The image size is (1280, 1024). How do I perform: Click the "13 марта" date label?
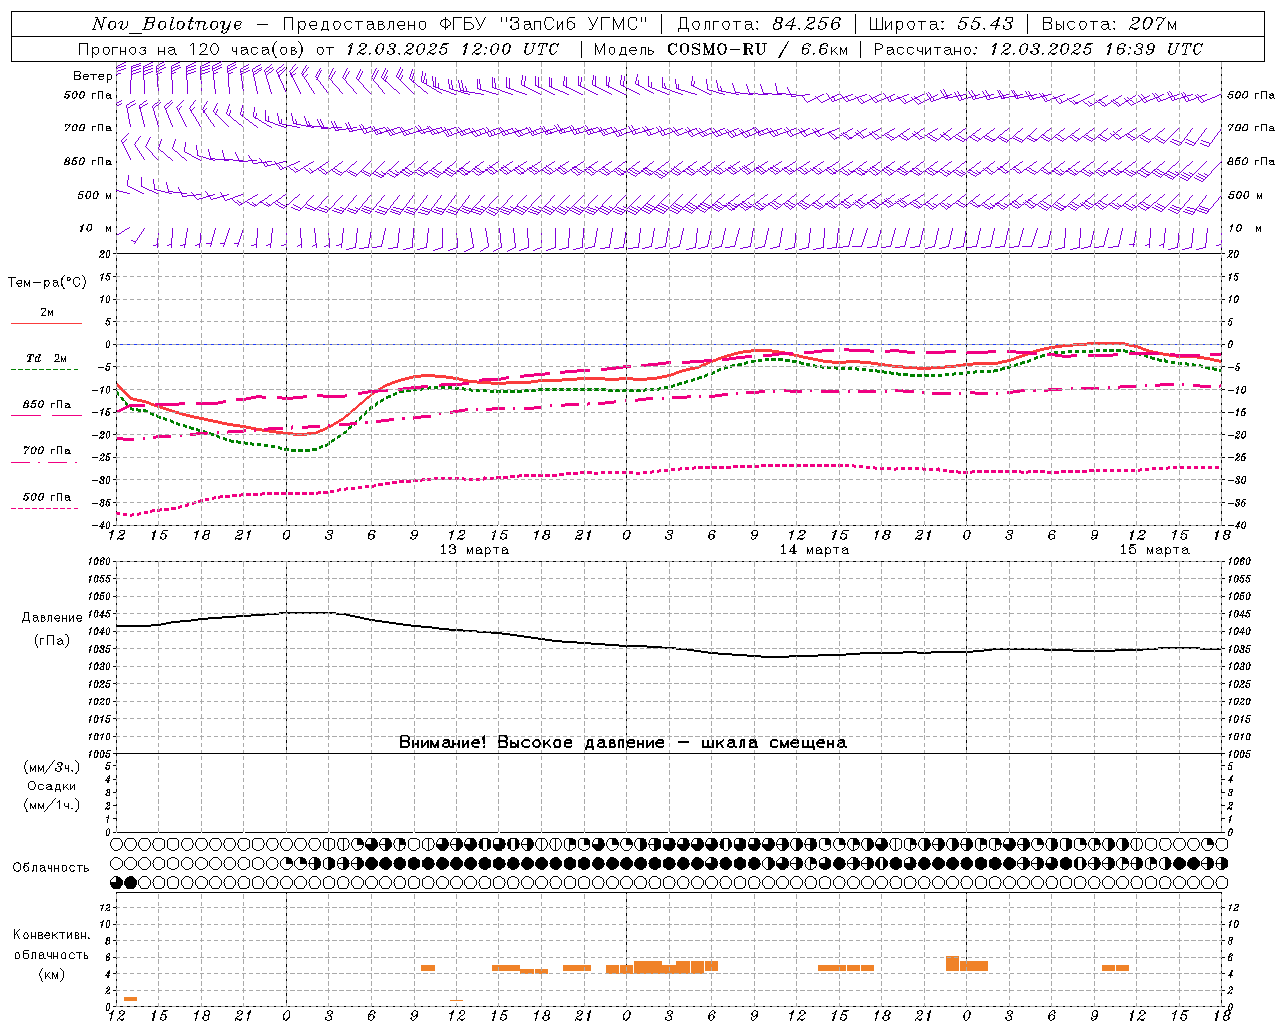475,550
